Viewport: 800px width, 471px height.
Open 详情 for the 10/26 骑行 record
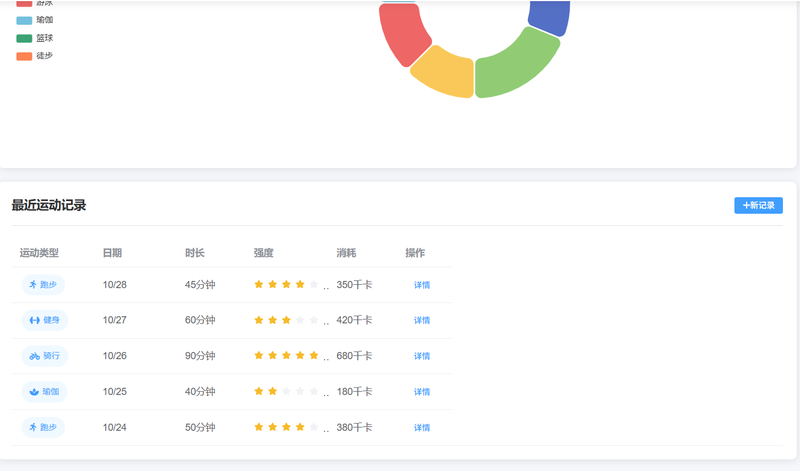tap(421, 356)
